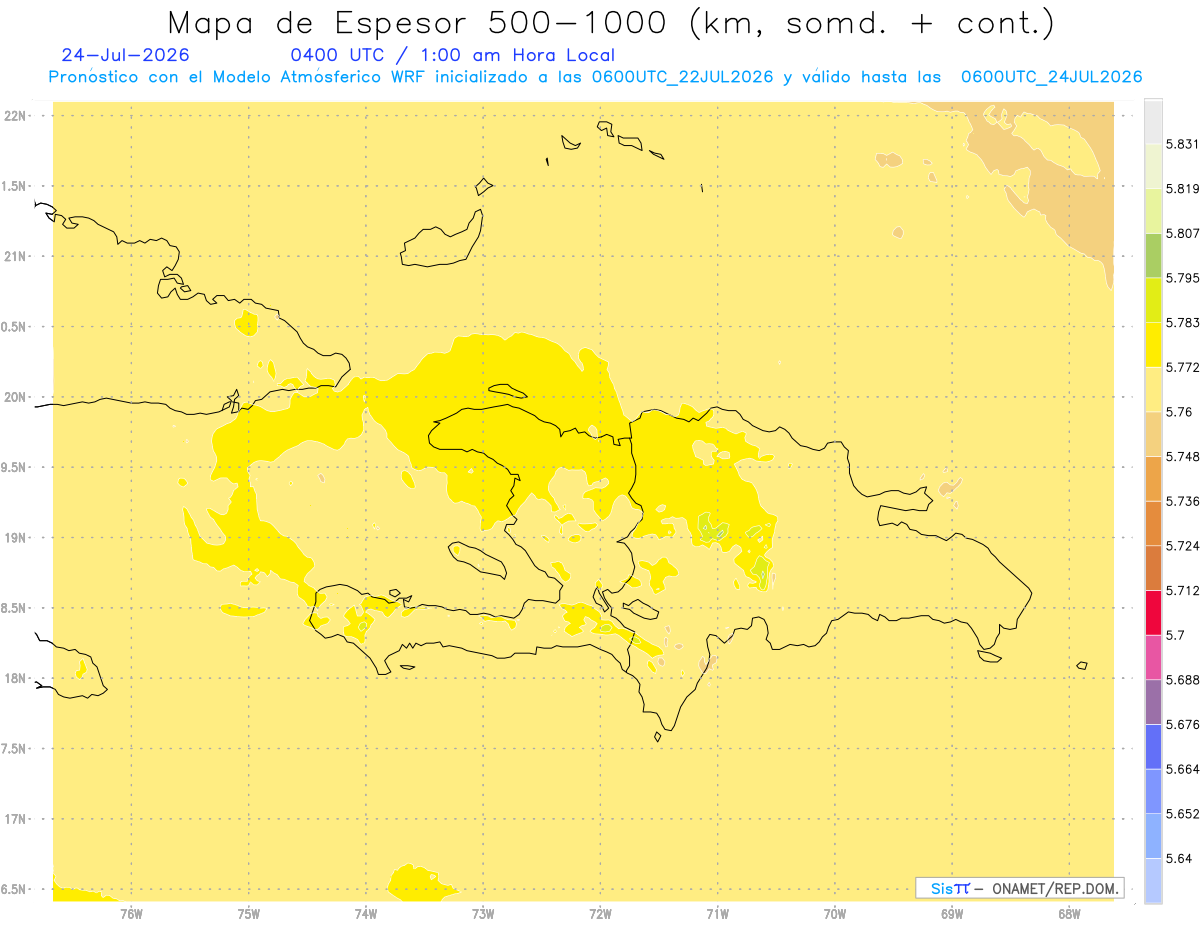Click the pink colorbar swatch between 5.688 and 5.7

(x=1153, y=657)
